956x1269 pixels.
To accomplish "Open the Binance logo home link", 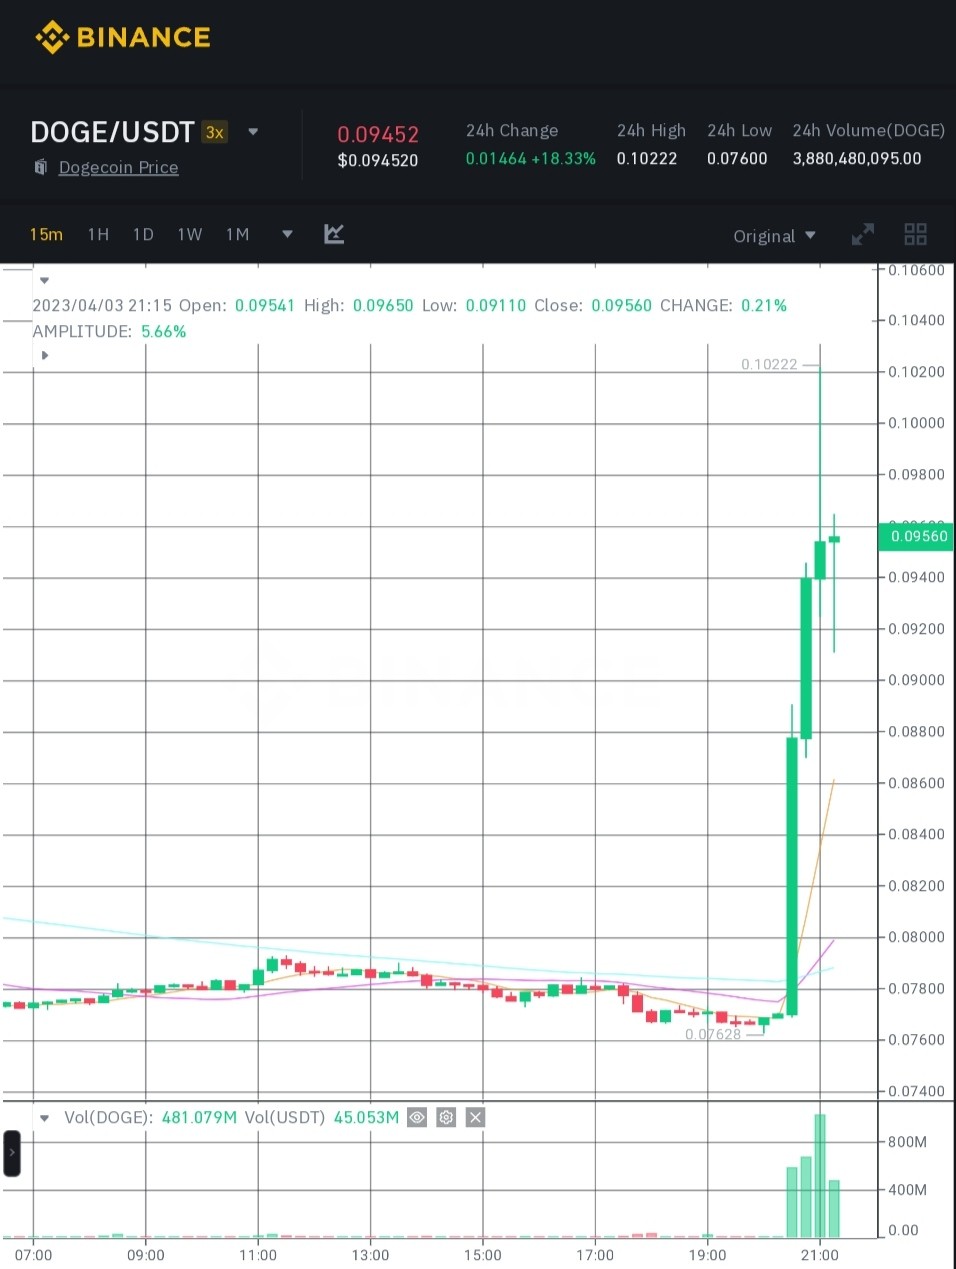I will (123, 38).
